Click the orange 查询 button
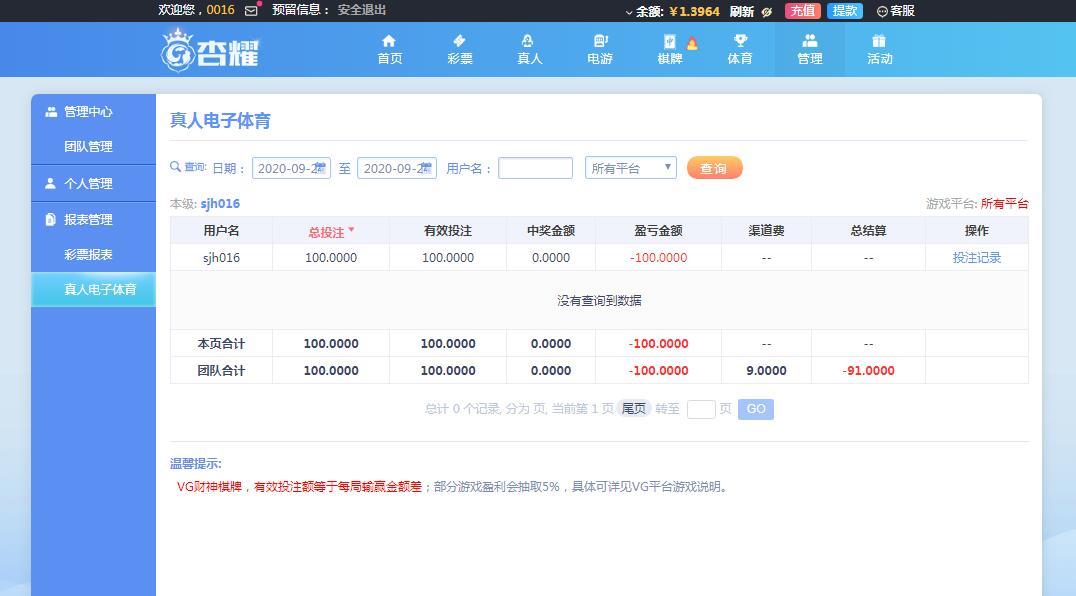 (714, 168)
